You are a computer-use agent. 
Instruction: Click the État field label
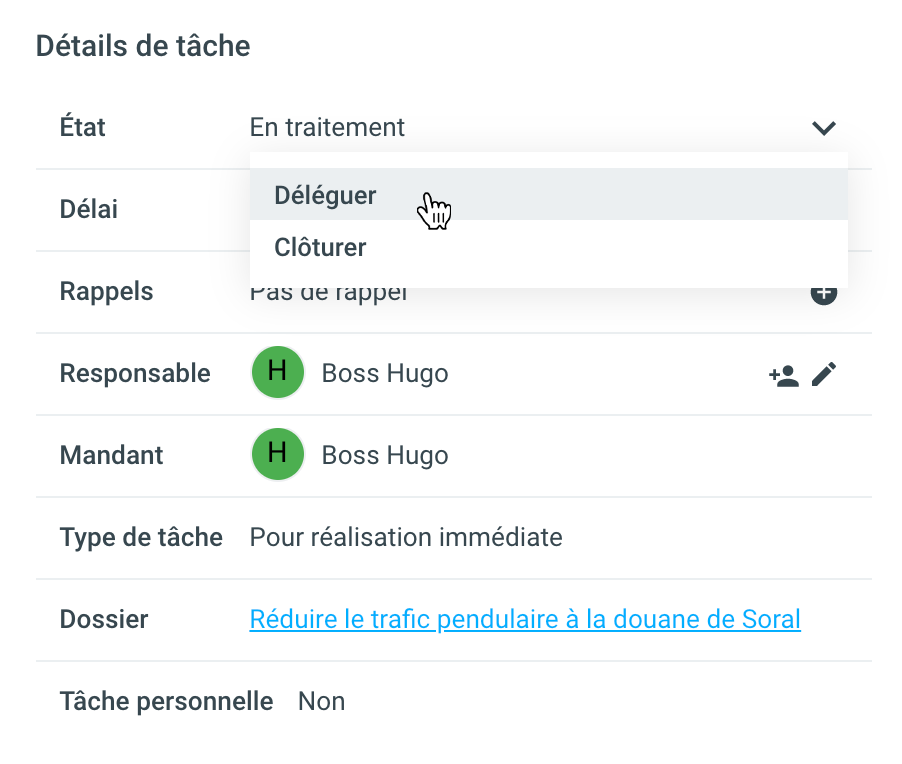(83, 128)
